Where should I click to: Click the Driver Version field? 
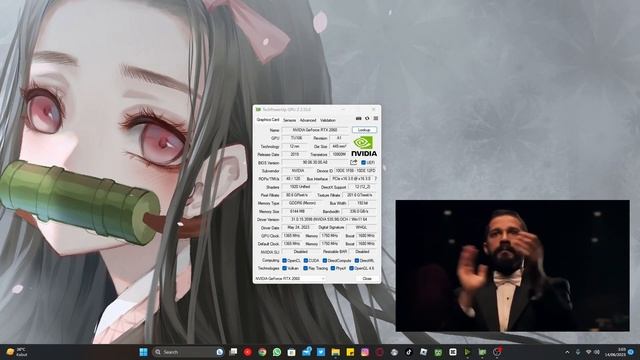[329, 220]
